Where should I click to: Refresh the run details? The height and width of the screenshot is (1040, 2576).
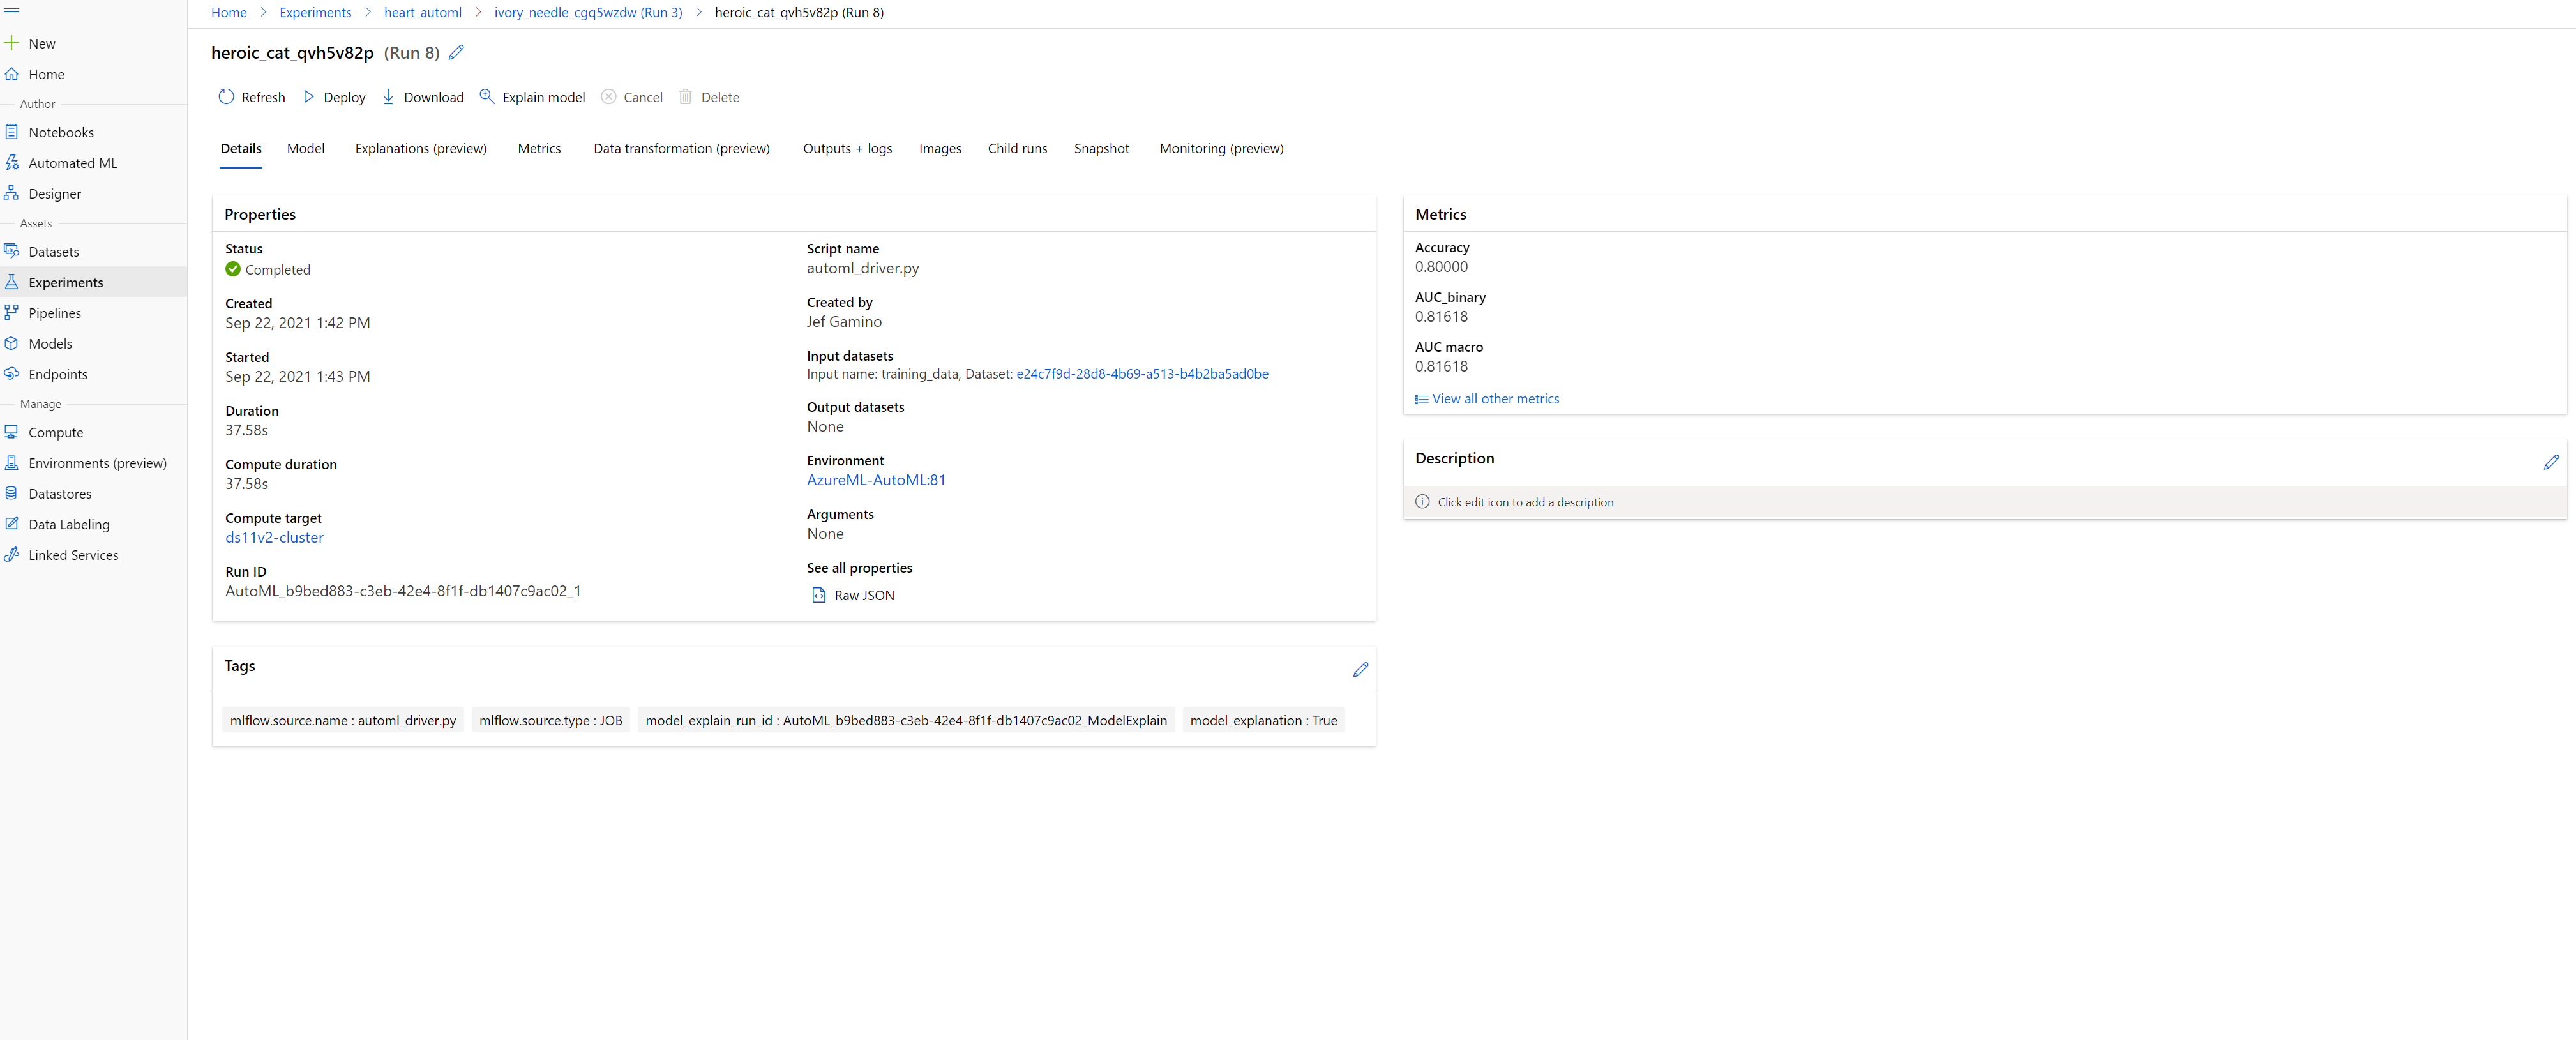point(251,96)
